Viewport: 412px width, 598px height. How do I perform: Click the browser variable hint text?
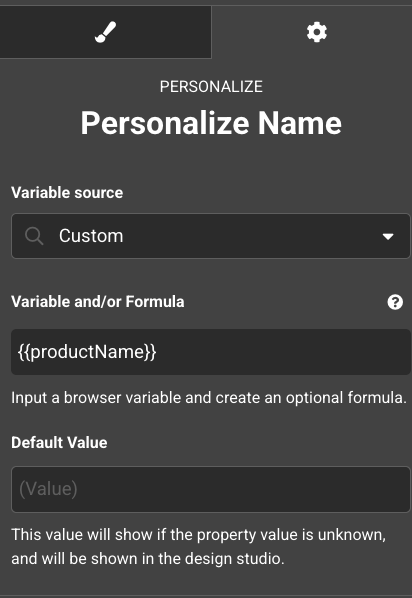tap(209, 398)
